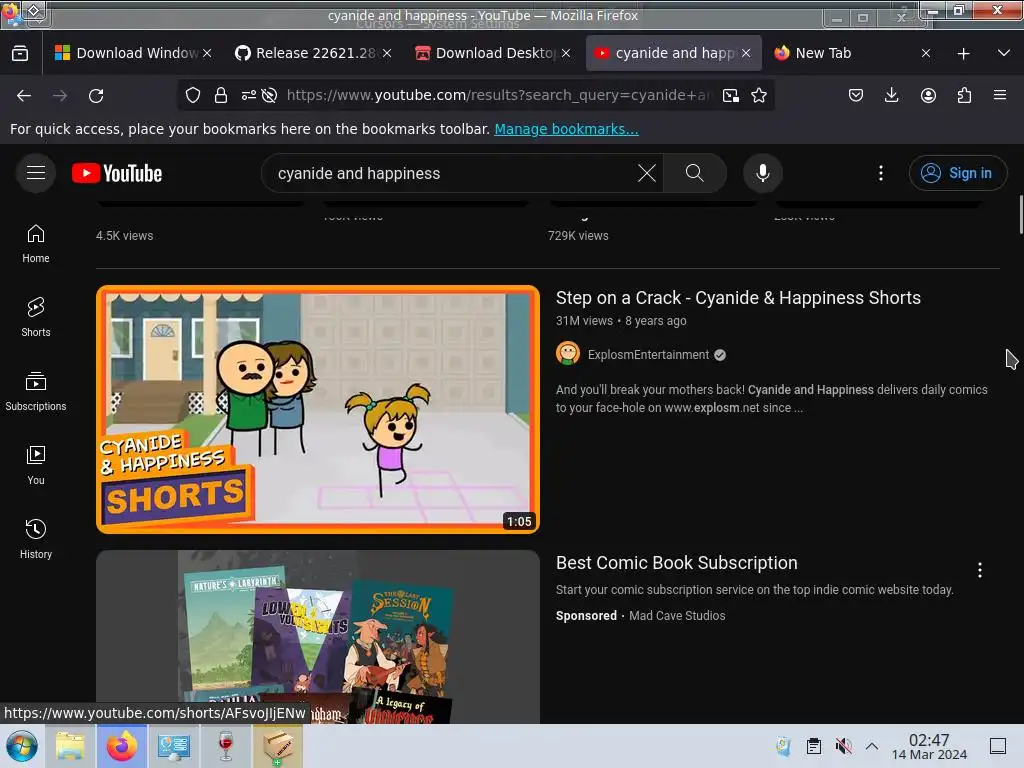Open the Firefox account icon
1024x768 pixels.
[x=928, y=95]
